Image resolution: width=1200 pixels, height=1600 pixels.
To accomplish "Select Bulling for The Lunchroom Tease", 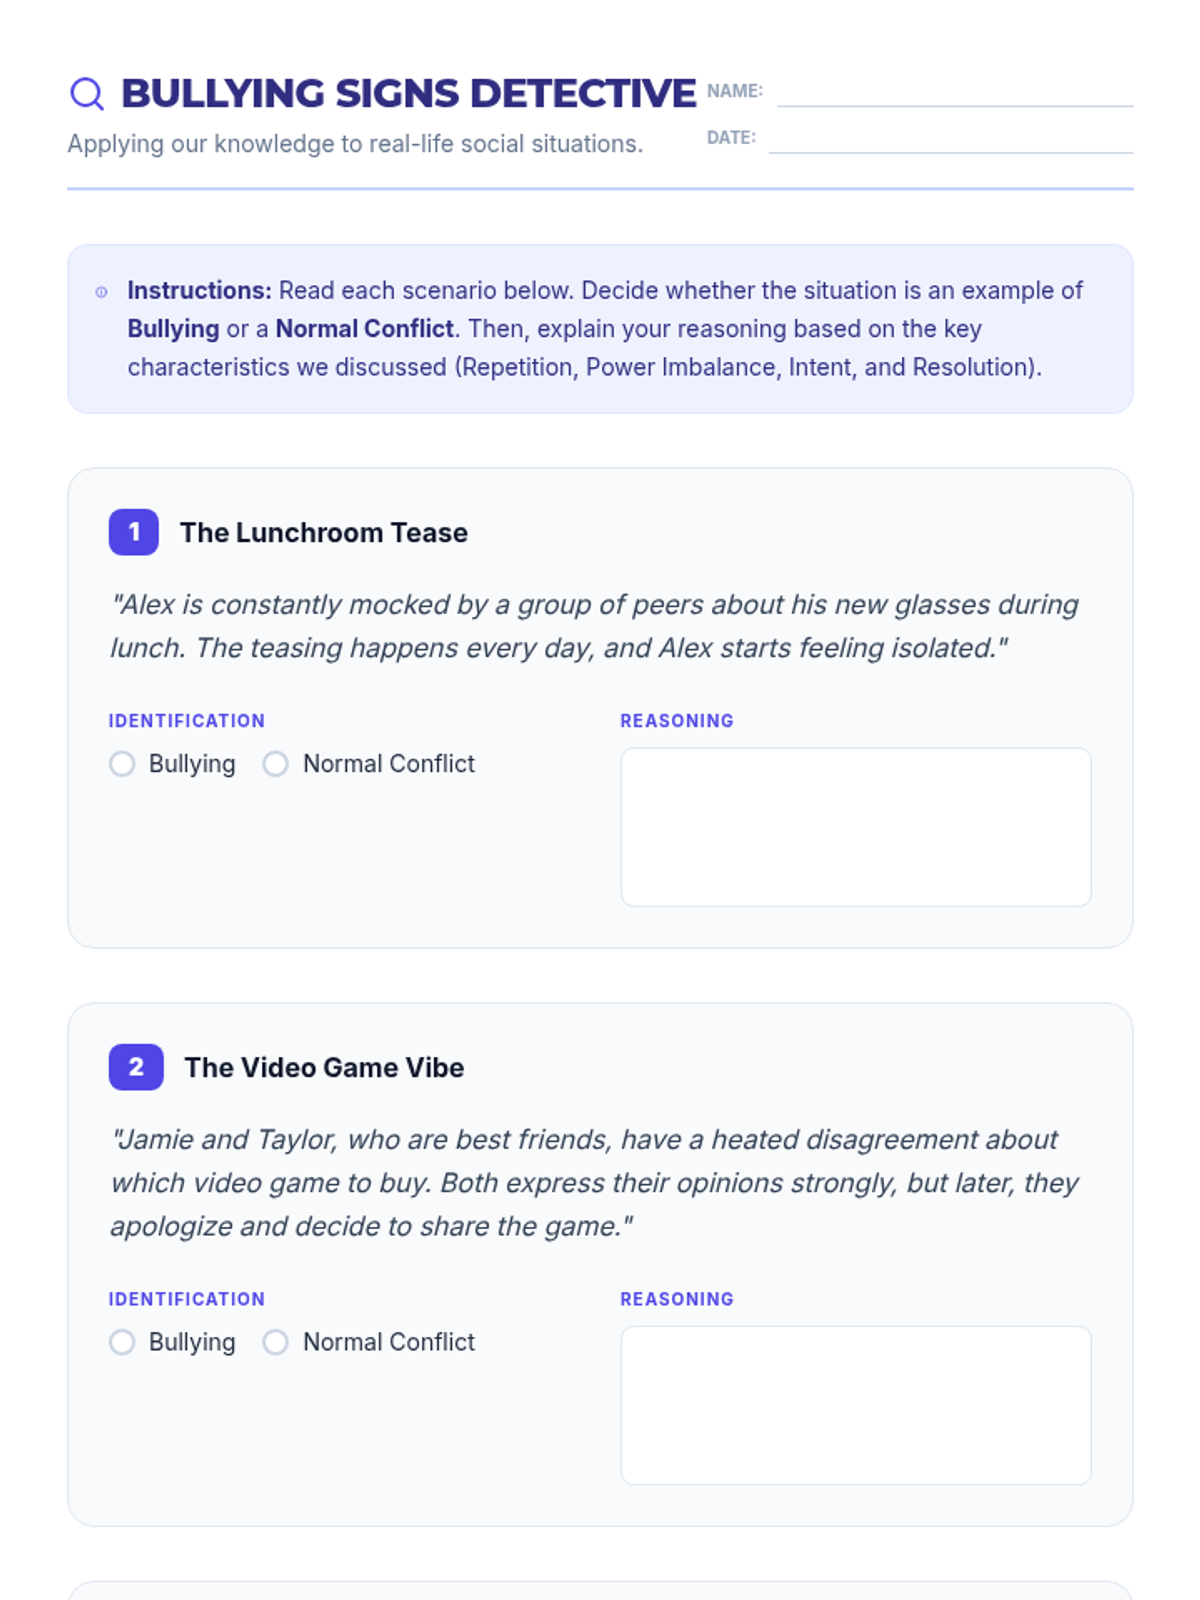I will coord(122,764).
